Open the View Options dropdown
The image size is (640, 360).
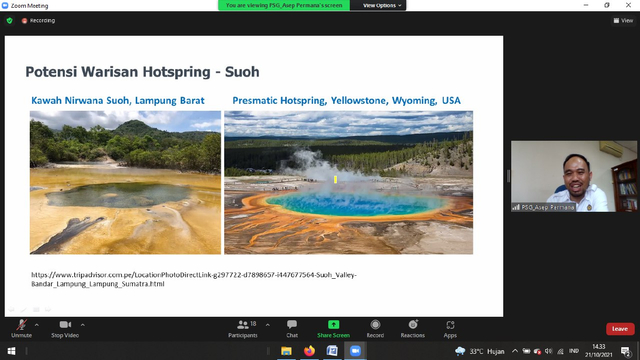click(382, 5)
